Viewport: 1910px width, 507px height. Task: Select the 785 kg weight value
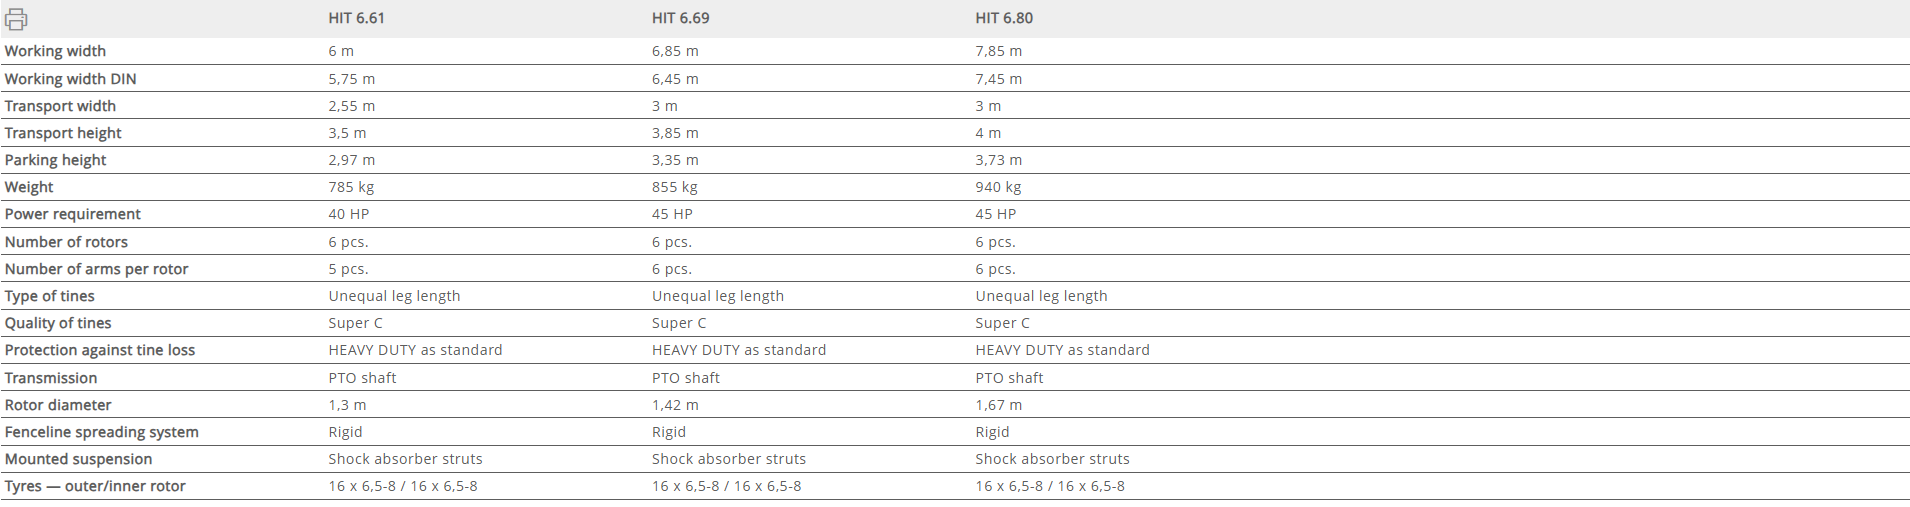(x=351, y=187)
